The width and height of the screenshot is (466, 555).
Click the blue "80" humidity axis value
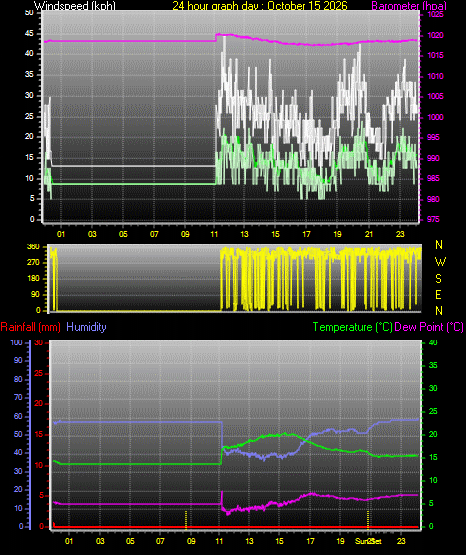pyautogui.click(x=18, y=379)
